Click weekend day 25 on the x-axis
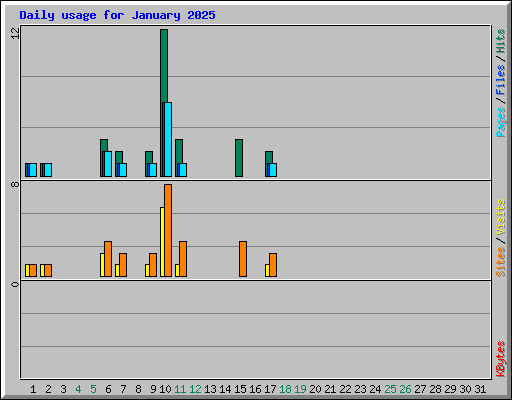 pyautogui.click(x=390, y=389)
